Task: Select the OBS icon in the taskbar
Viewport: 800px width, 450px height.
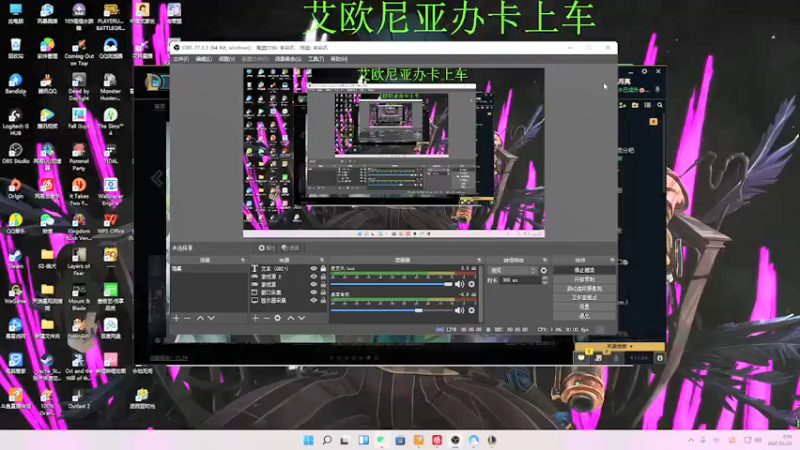Action: (x=455, y=440)
